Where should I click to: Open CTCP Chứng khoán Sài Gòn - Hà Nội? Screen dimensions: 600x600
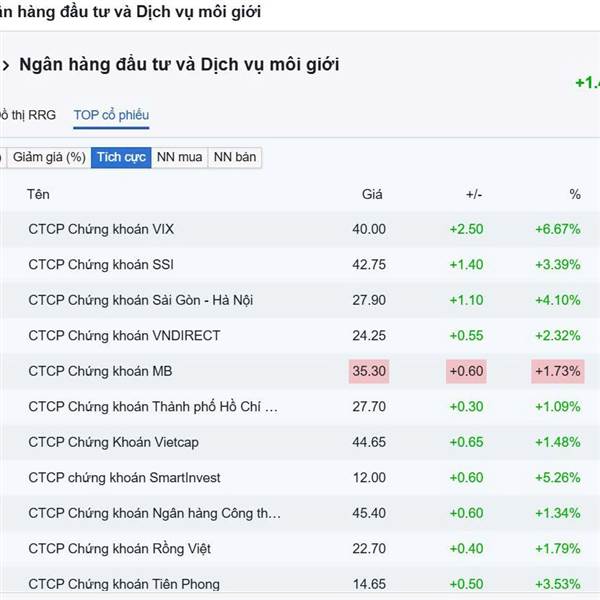coord(140,300)
